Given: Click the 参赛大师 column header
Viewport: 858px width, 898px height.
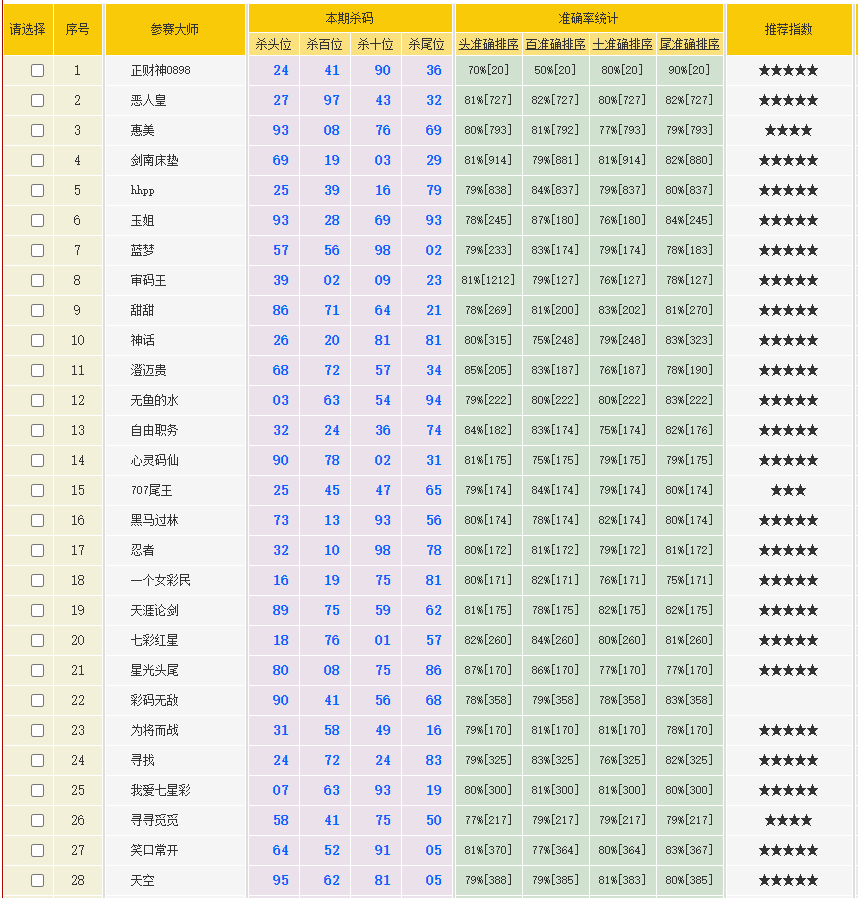Looking at the screenshot, I should (175, 30).
